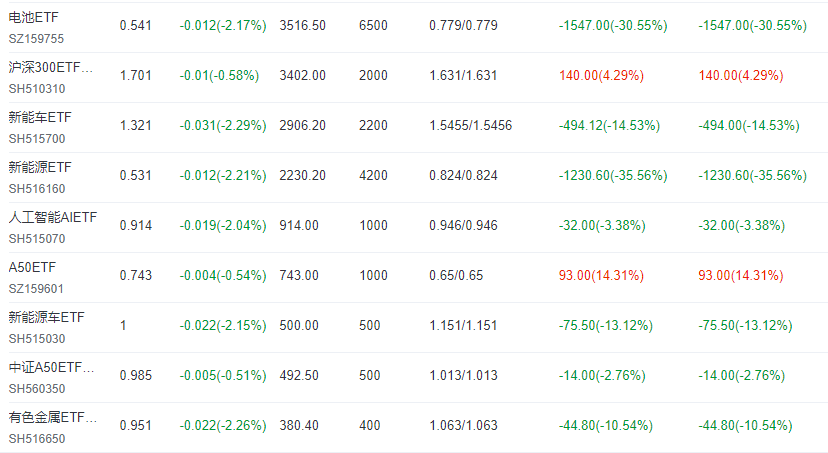The width and height of the screenshot is (828, 453).
Task: Click first 140.00(4.29%) in 沪深300ETF row
Action: click(601, 76)
